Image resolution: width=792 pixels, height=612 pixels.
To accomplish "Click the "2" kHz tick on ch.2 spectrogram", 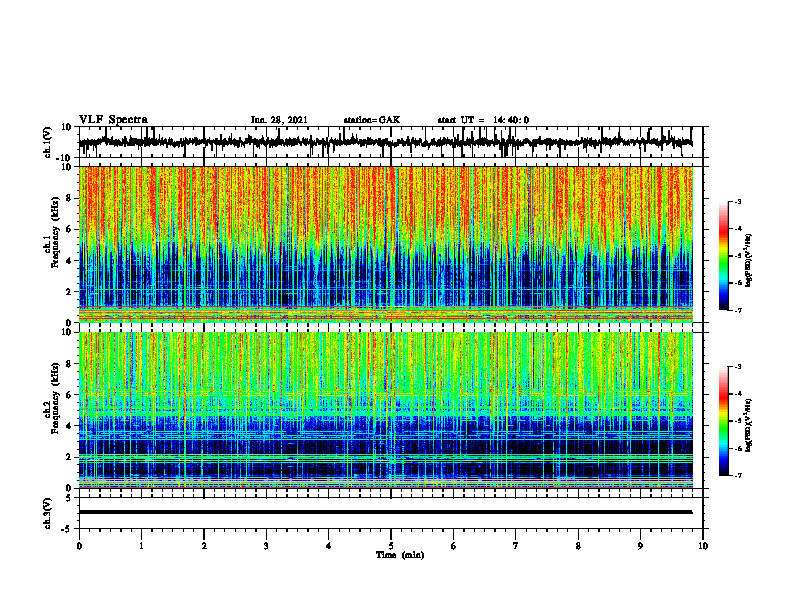I will click(x=70, y=457).
